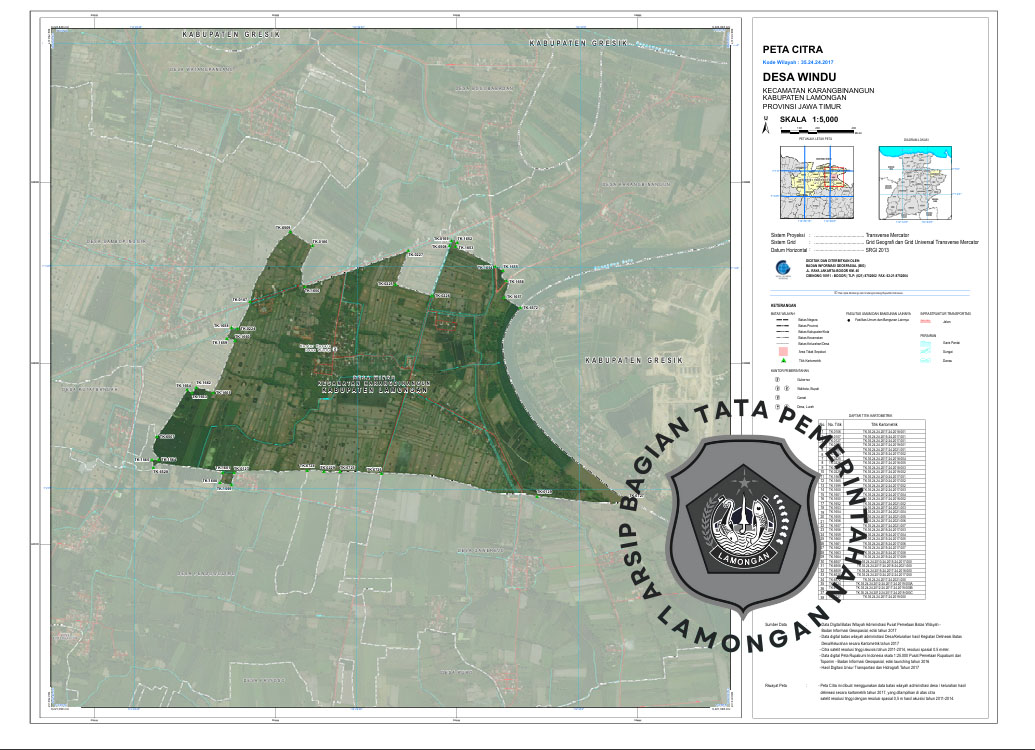
Task: Click the north arrow compass symbol
Action: (766, 127)
